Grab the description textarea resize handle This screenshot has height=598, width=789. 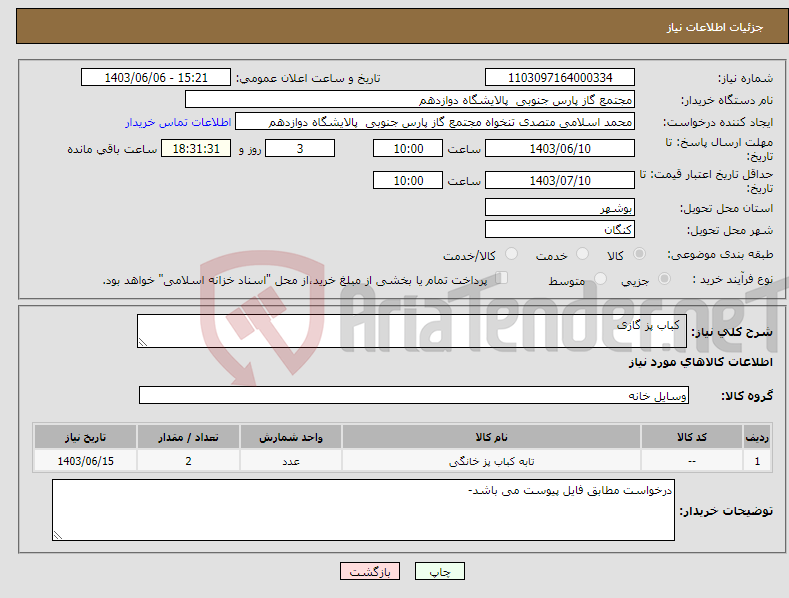tap(143, 342)
